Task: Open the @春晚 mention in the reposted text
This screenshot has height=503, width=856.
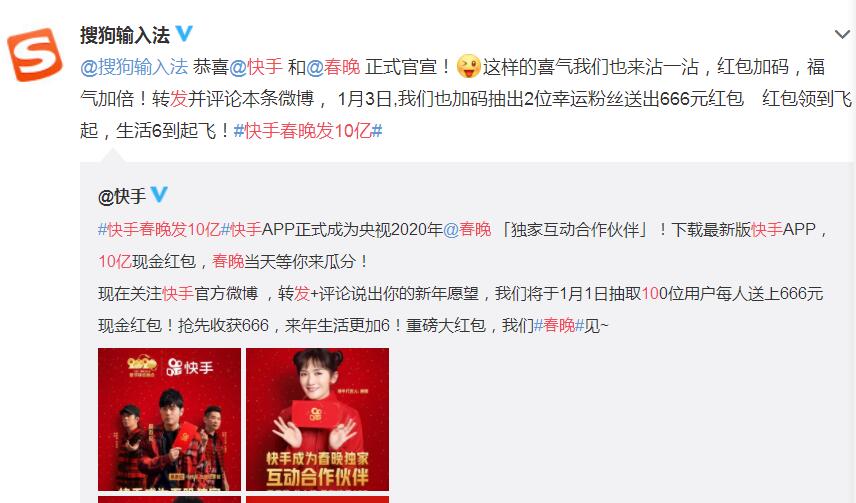Action: [x=467, y=230]
